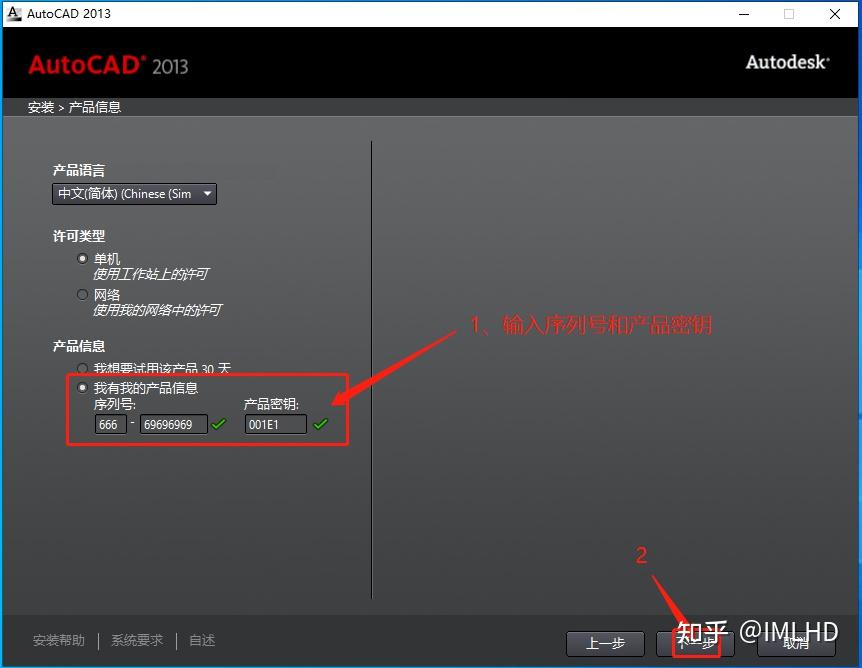Click the 上一步 button to go back
862x668 pixels.
click(605, 644)
